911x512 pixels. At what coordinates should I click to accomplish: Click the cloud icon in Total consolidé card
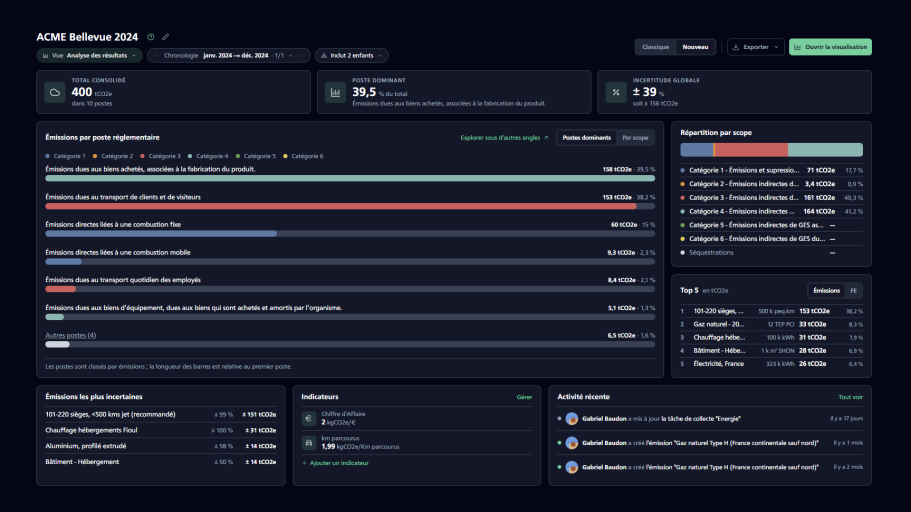pos(55,92)
